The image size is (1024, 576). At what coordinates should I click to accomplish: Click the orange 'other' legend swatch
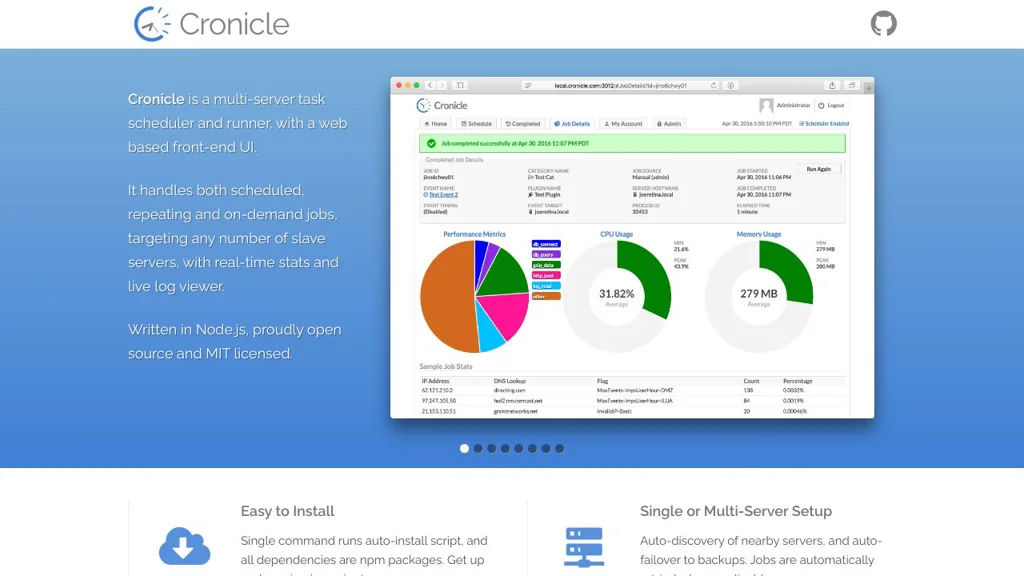[x=546, y=296]
